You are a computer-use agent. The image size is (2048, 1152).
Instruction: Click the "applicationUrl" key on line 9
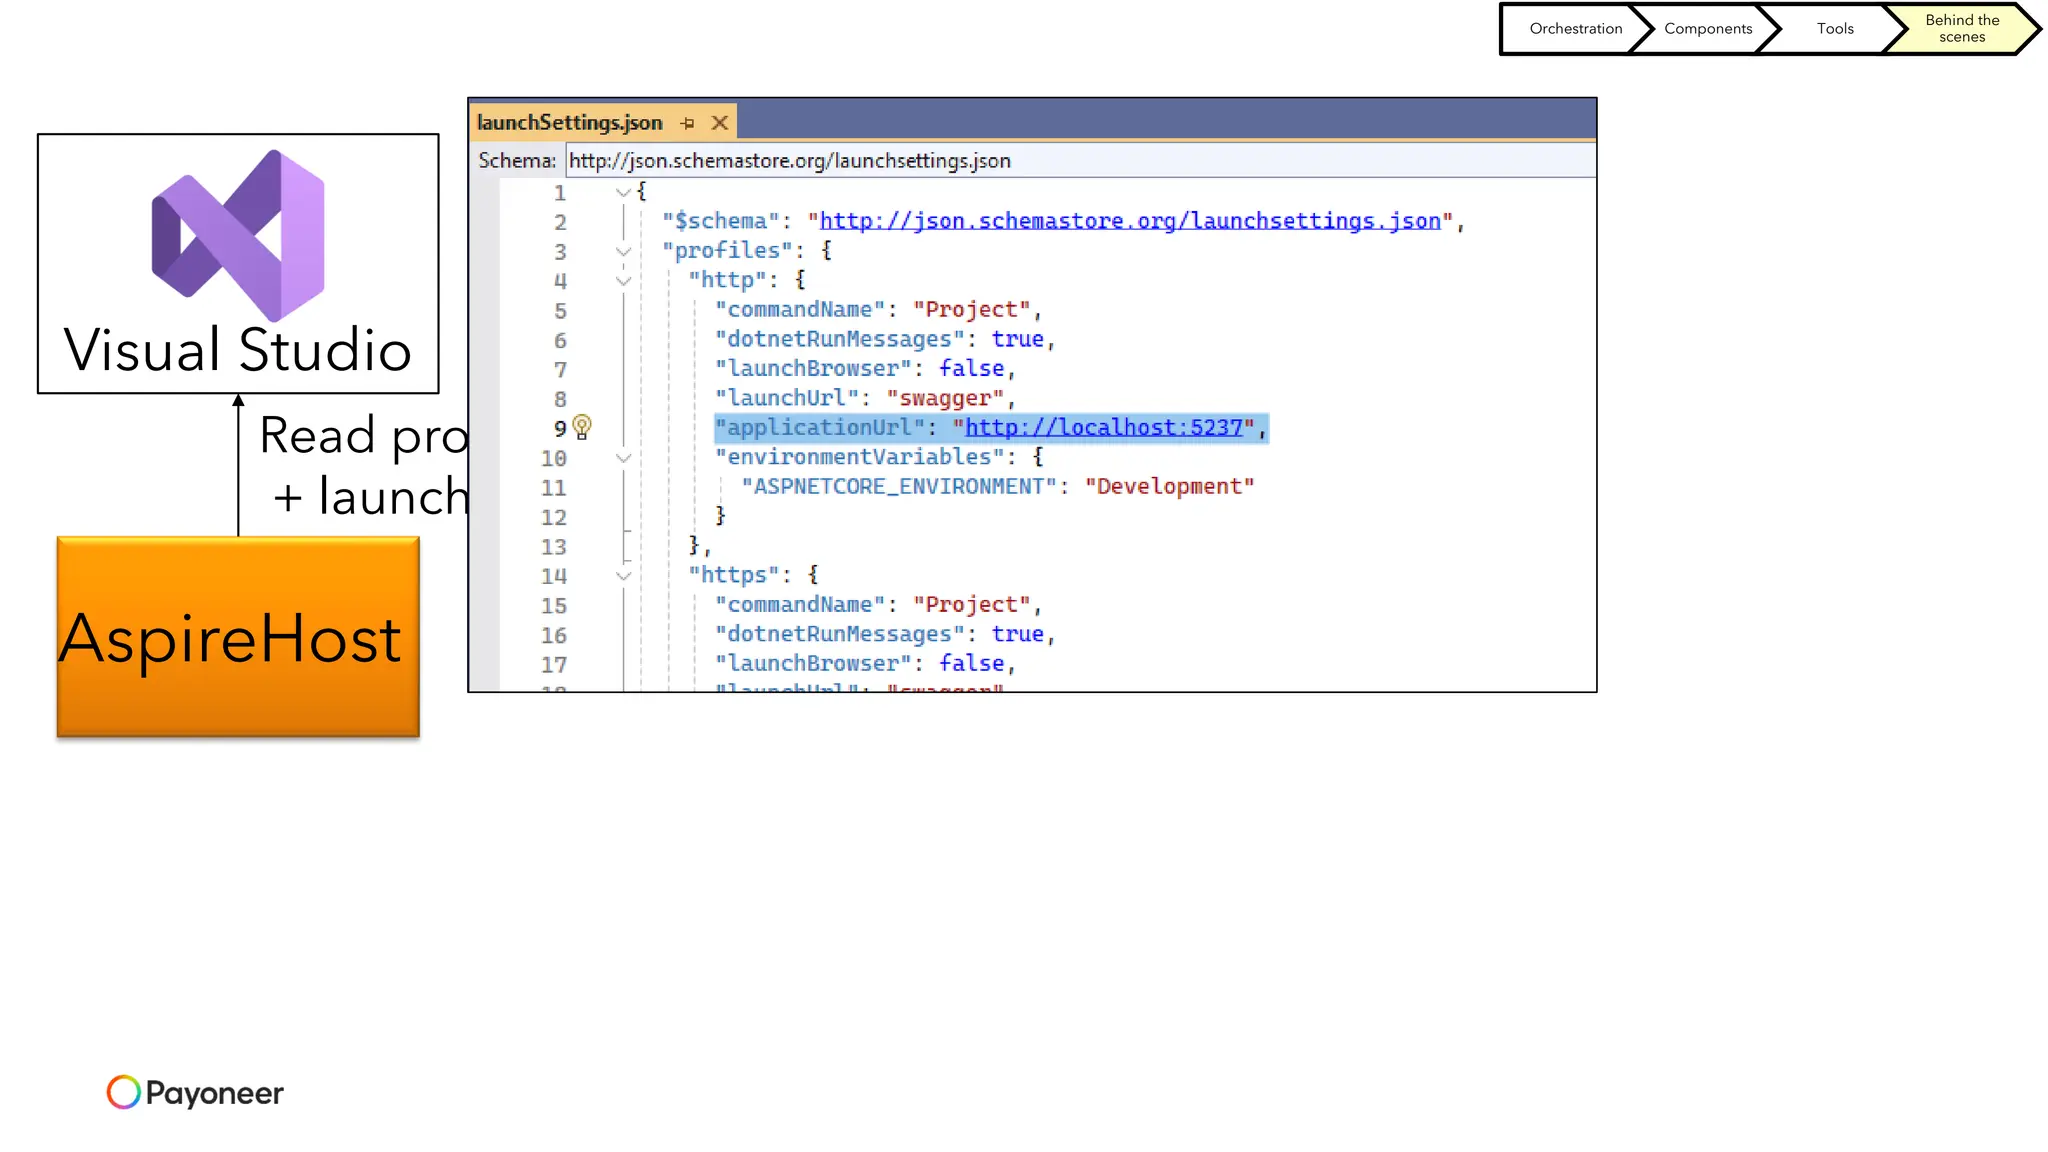[x=820, y=428]
